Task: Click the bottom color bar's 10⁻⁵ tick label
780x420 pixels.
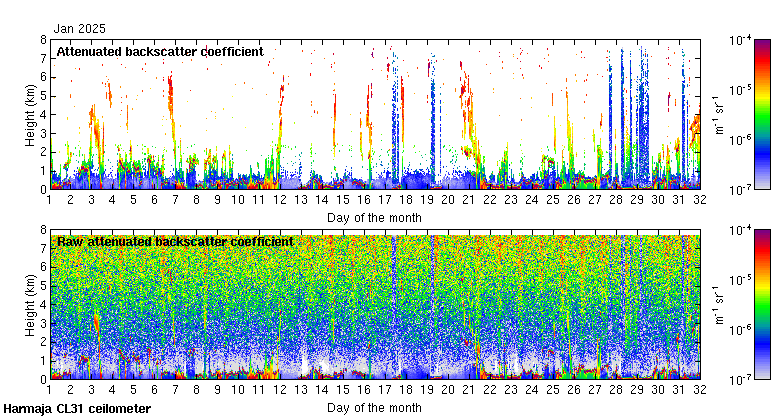Action: (740, 280)
